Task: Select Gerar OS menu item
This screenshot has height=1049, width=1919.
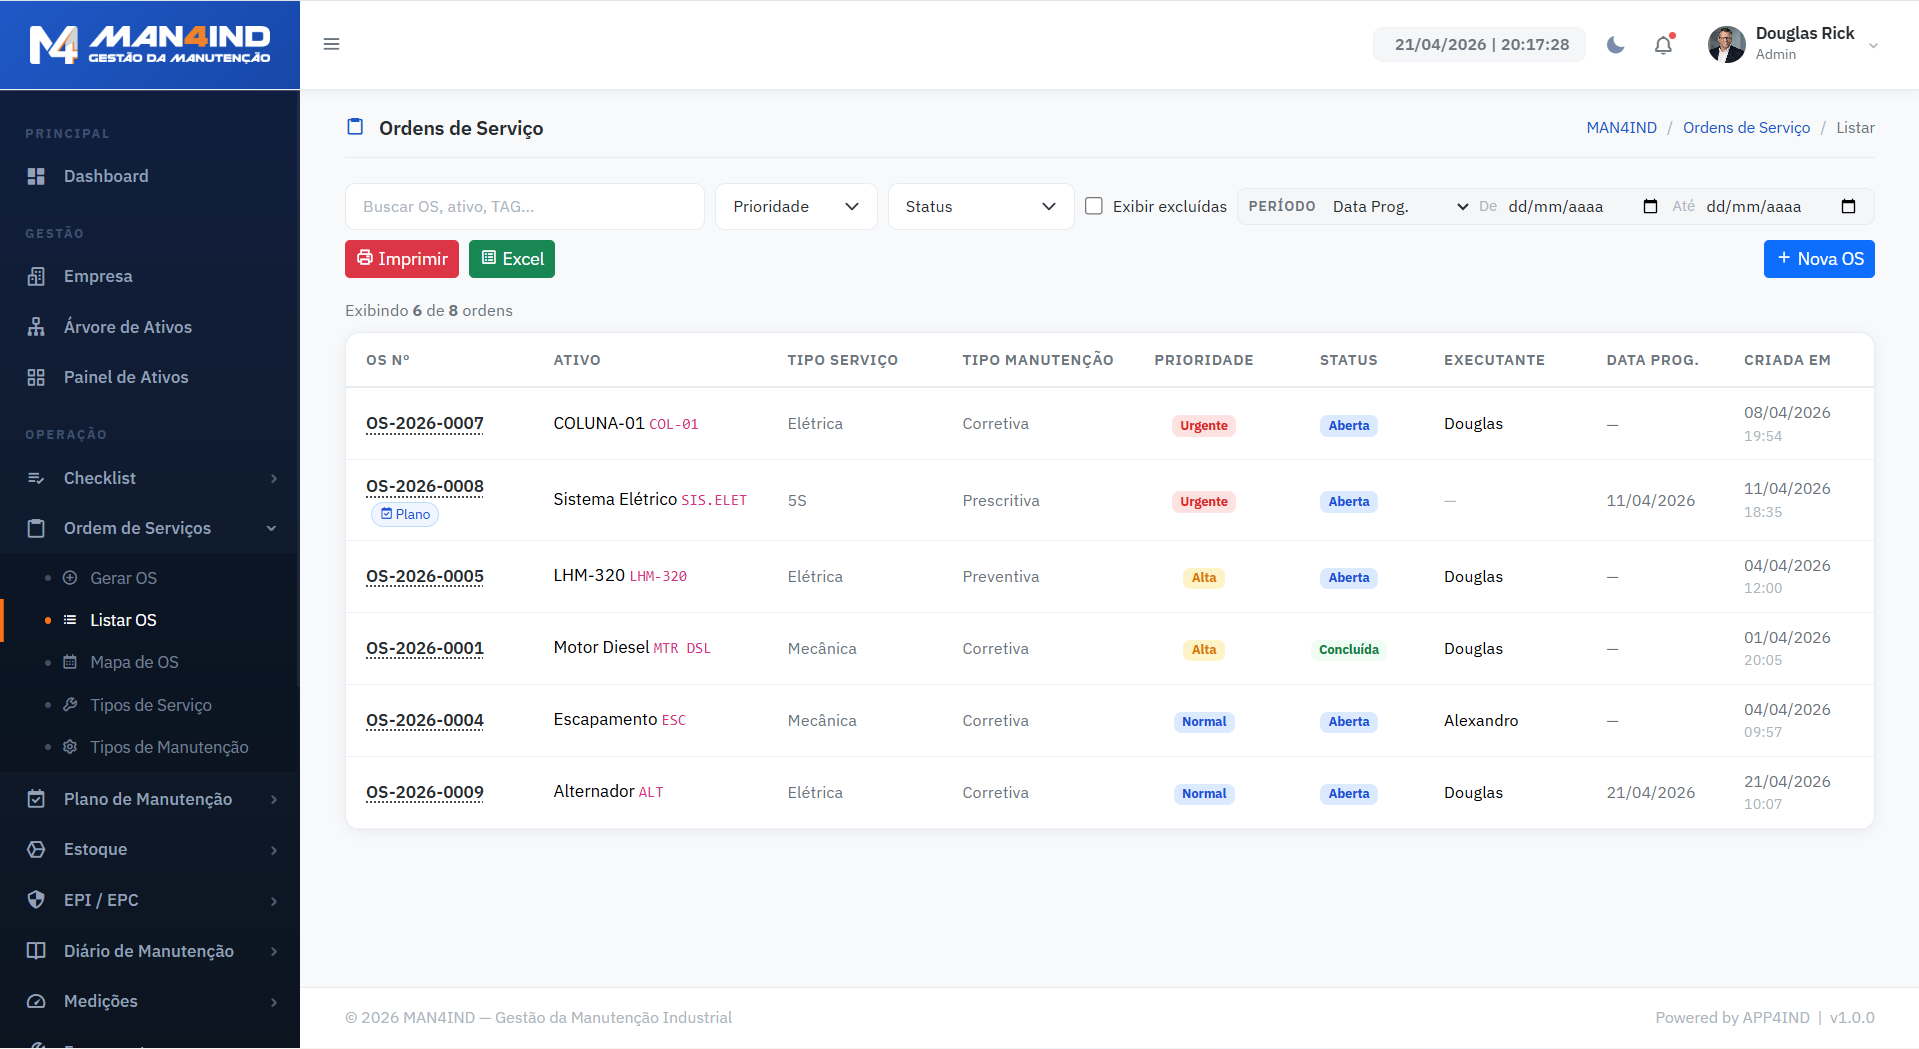Action: (x=123, y=578)
